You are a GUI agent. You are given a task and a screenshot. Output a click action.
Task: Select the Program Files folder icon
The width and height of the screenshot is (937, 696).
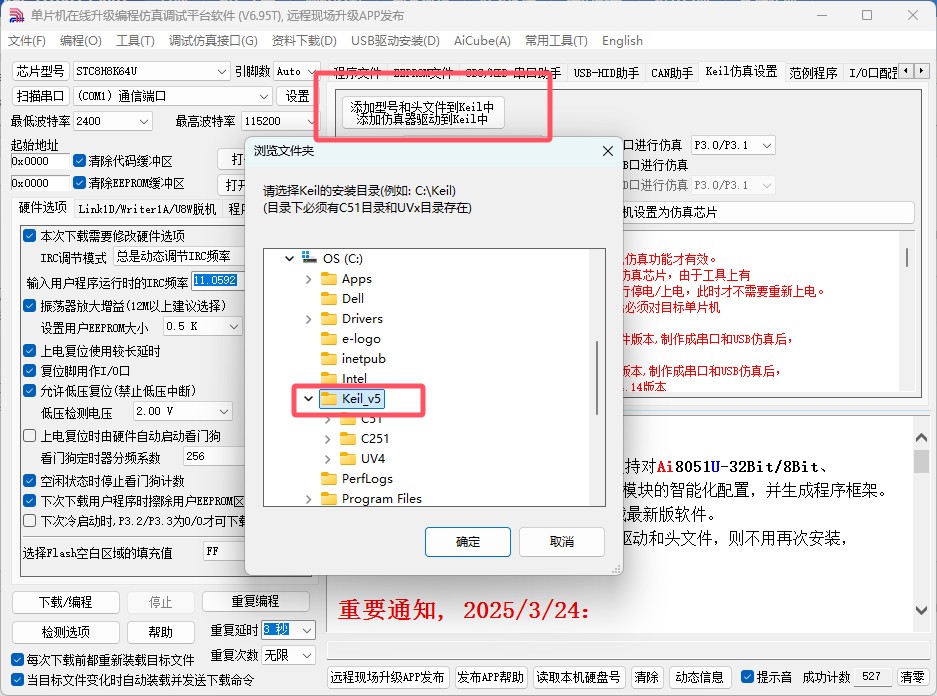pos(329,498)
